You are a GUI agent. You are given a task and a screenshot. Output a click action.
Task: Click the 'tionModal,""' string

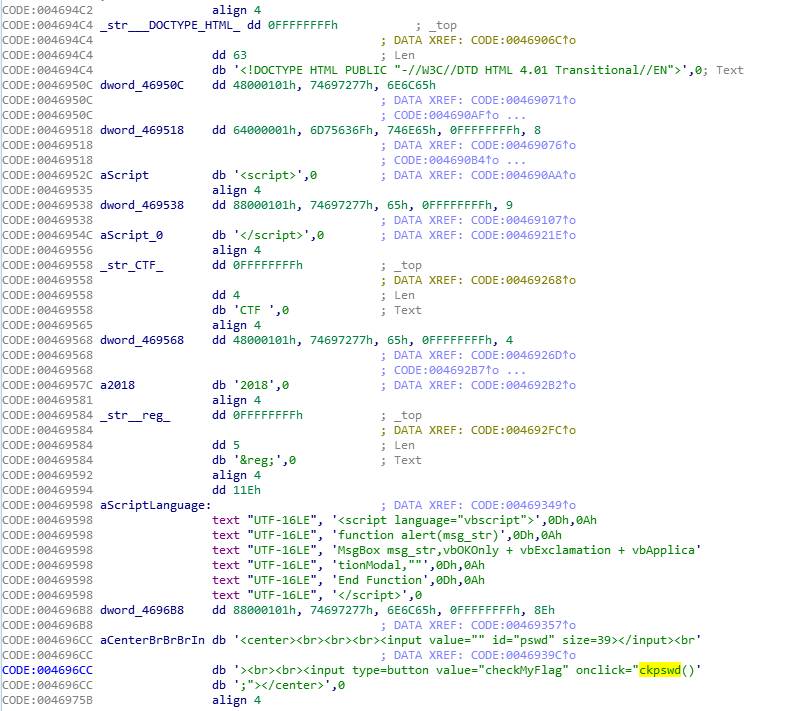pos(381,565)
